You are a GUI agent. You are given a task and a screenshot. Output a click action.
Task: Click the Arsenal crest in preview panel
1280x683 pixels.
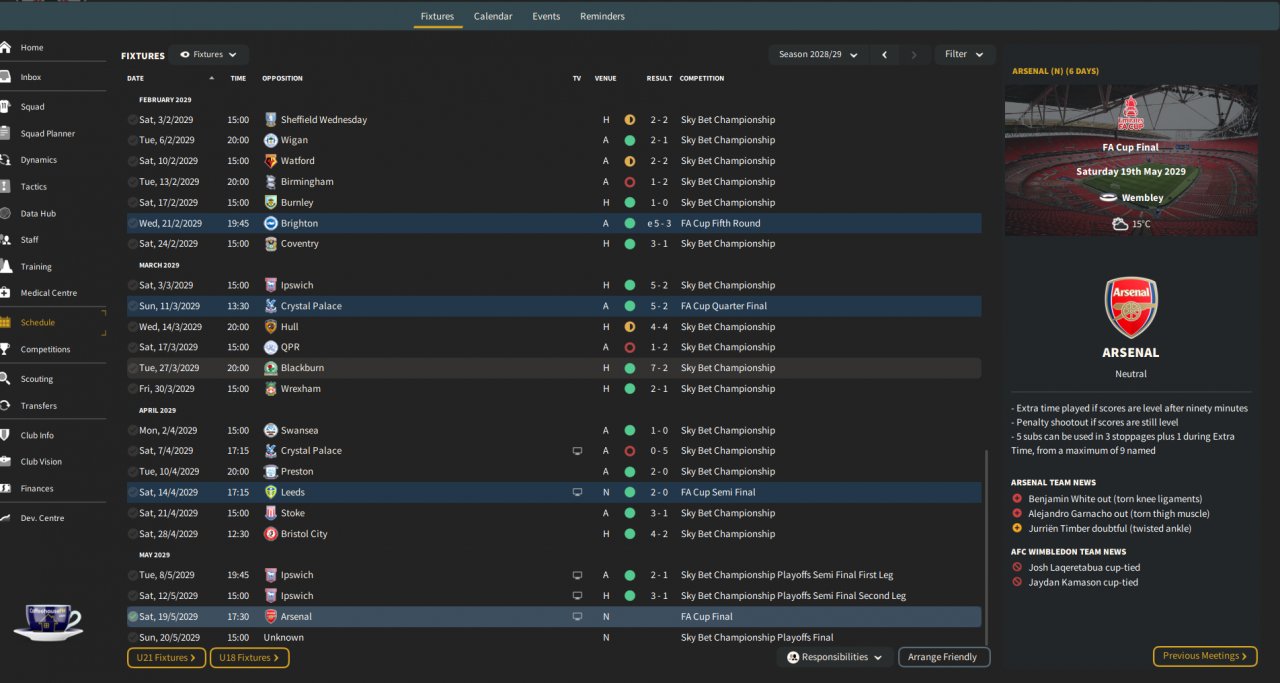[1131, 307]
